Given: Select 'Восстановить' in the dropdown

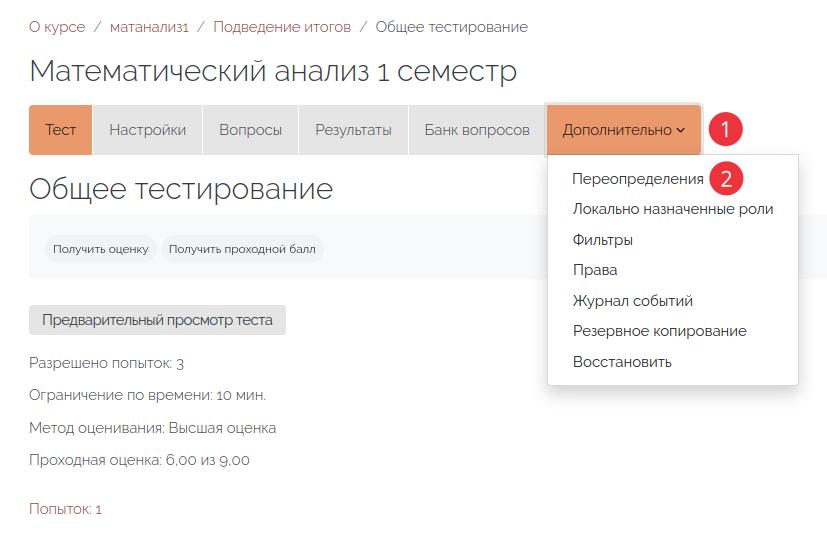Looking at the screenshot, I should 622,362.
